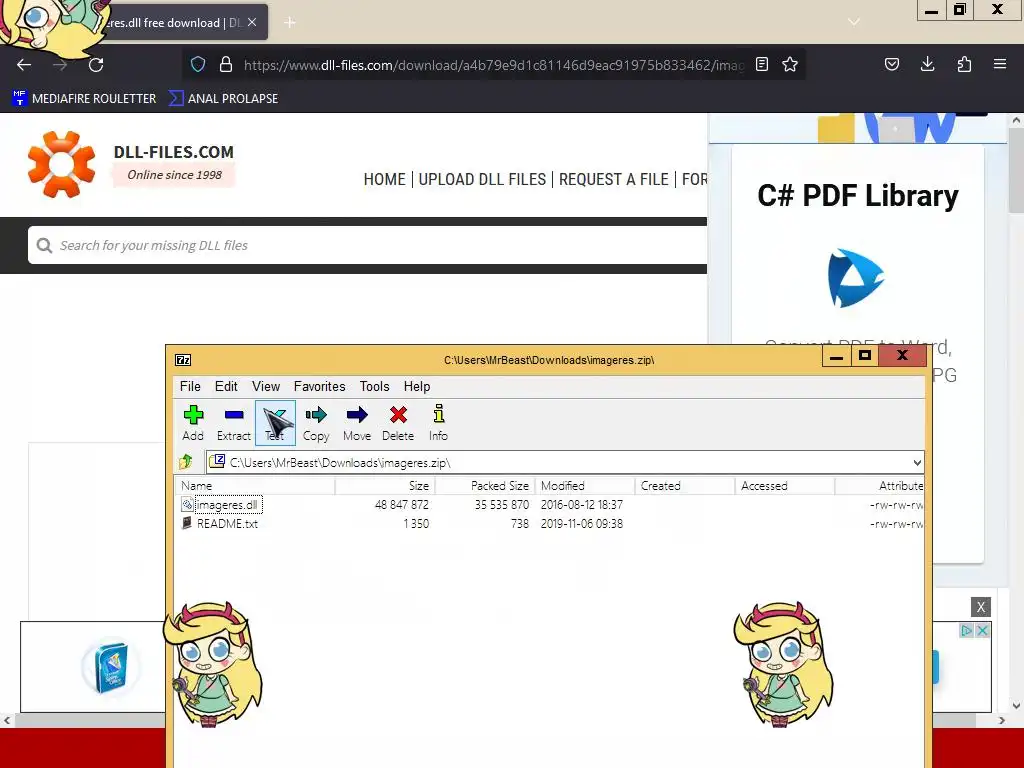Open the Firefox downloads panel

point(927,64)
